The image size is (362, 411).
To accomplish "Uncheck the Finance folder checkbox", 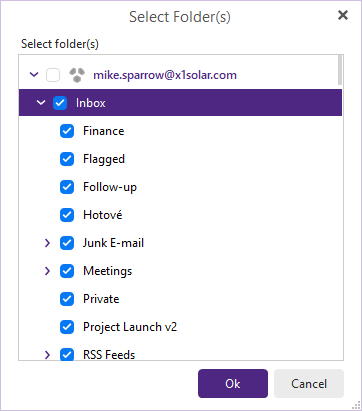I will pos(67,131).
